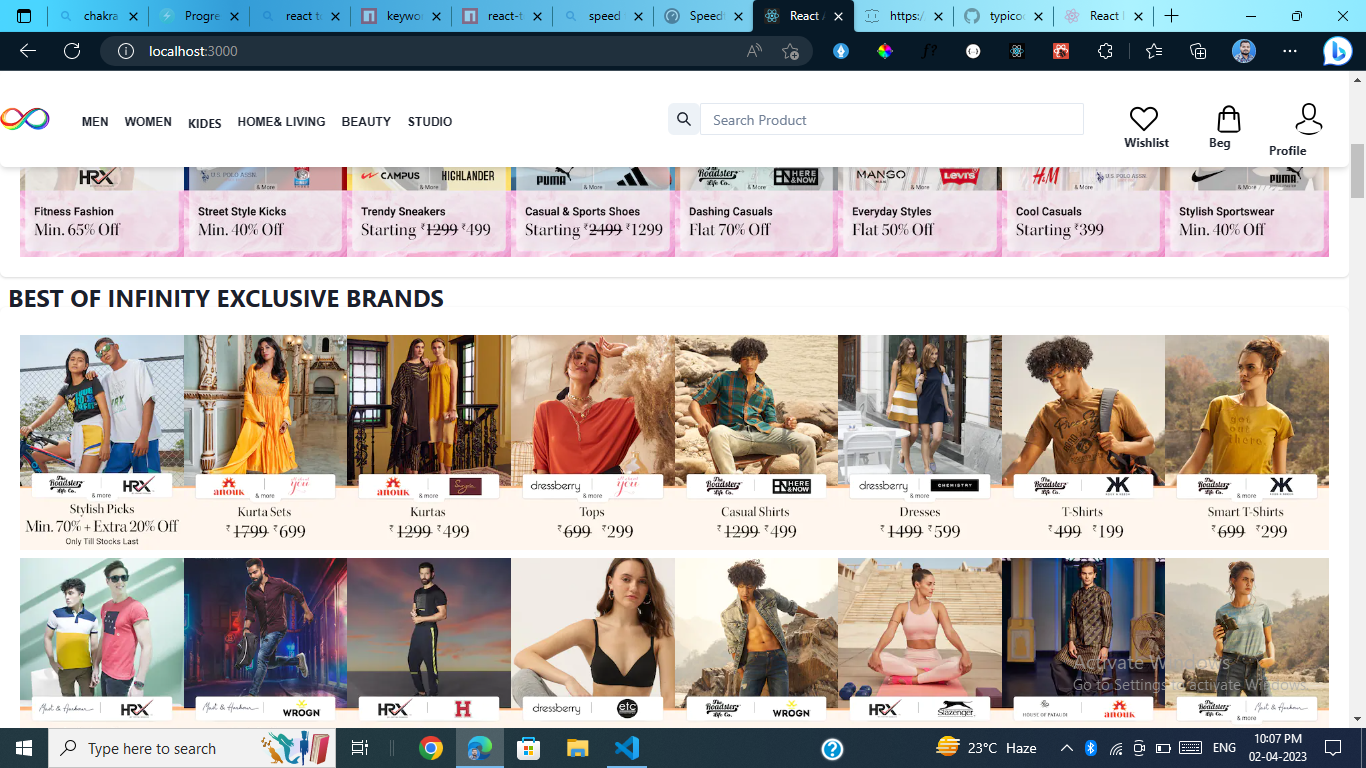Open the shopping Beg icon
This screenshot has height=768, width=1366.
(1228, 119)
